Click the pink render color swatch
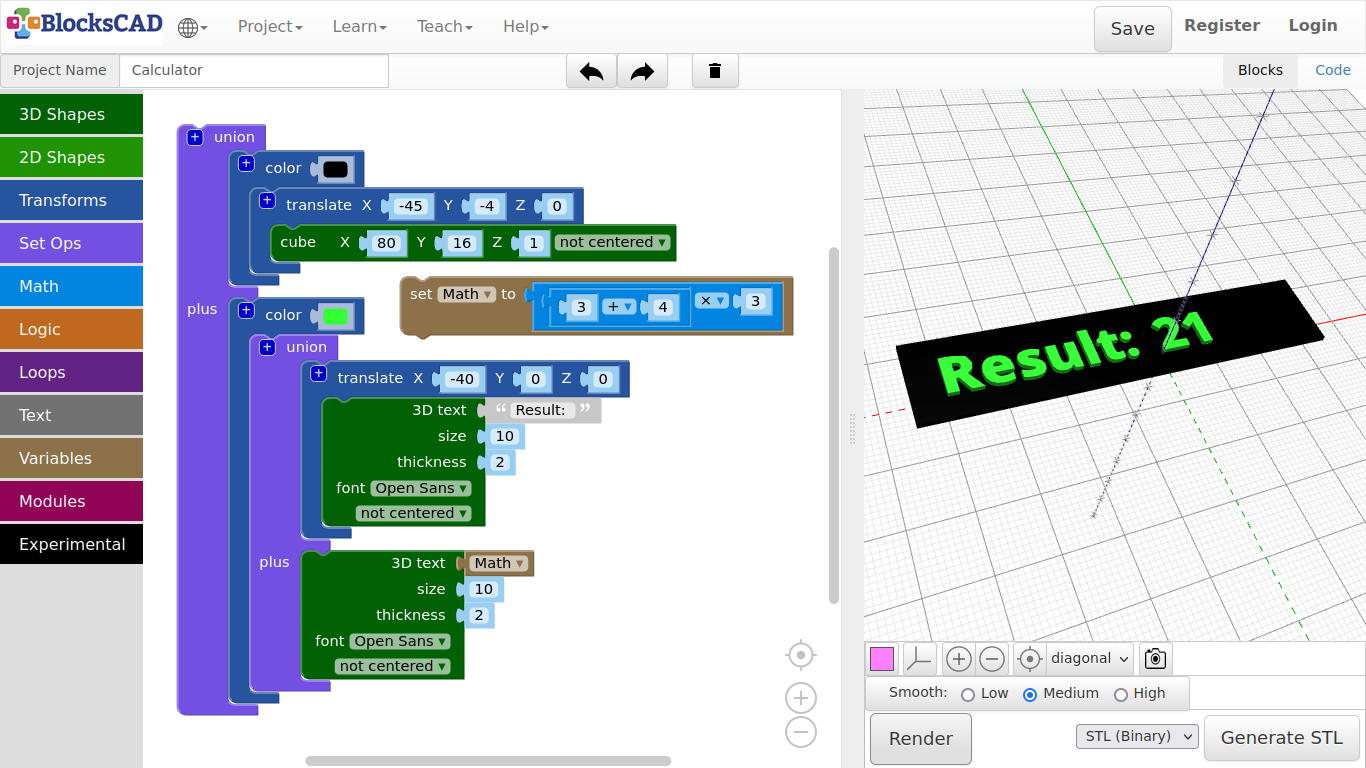The height and width of the screenshot is (768, 1366). coord(882,659)
